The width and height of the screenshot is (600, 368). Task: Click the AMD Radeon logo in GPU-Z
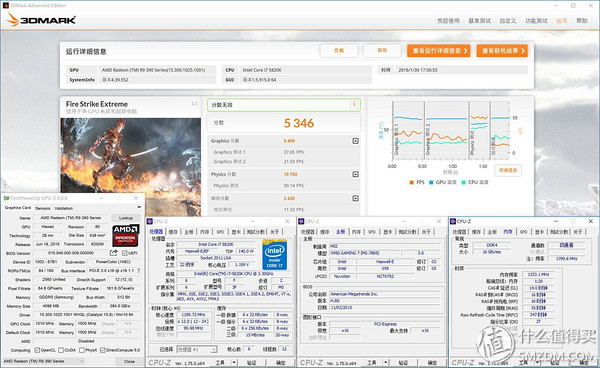126,235
